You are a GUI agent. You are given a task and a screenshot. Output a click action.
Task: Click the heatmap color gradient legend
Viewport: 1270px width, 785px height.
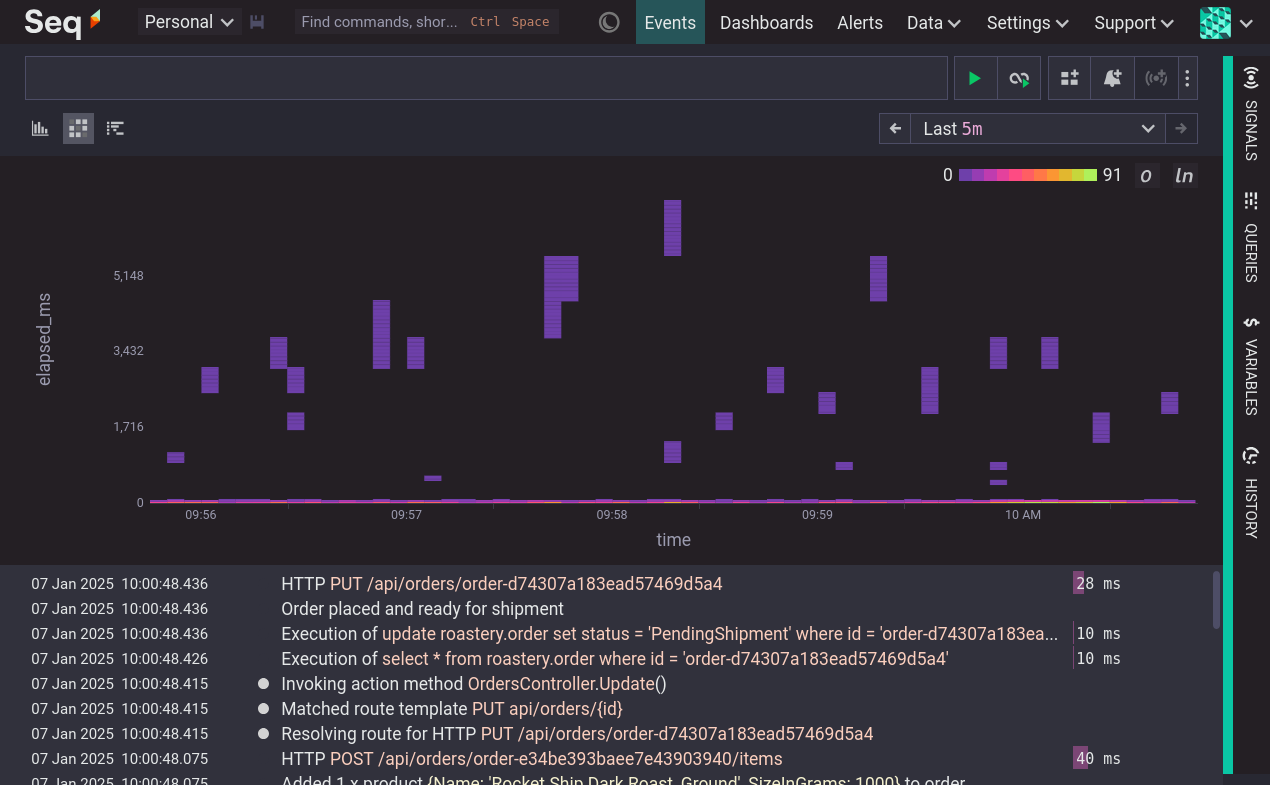(x=1027, y=175)
